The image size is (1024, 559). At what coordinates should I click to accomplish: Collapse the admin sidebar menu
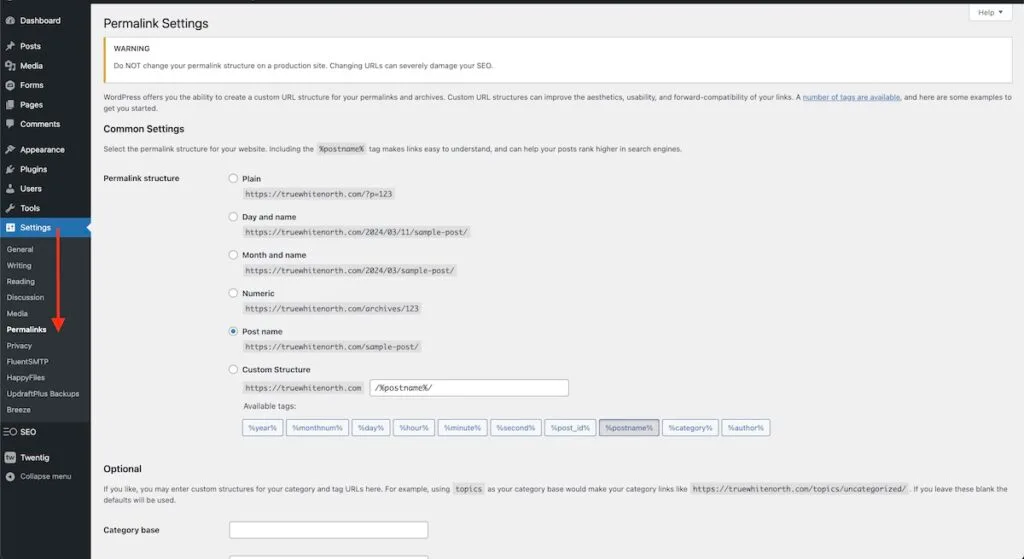click(40, 476)
